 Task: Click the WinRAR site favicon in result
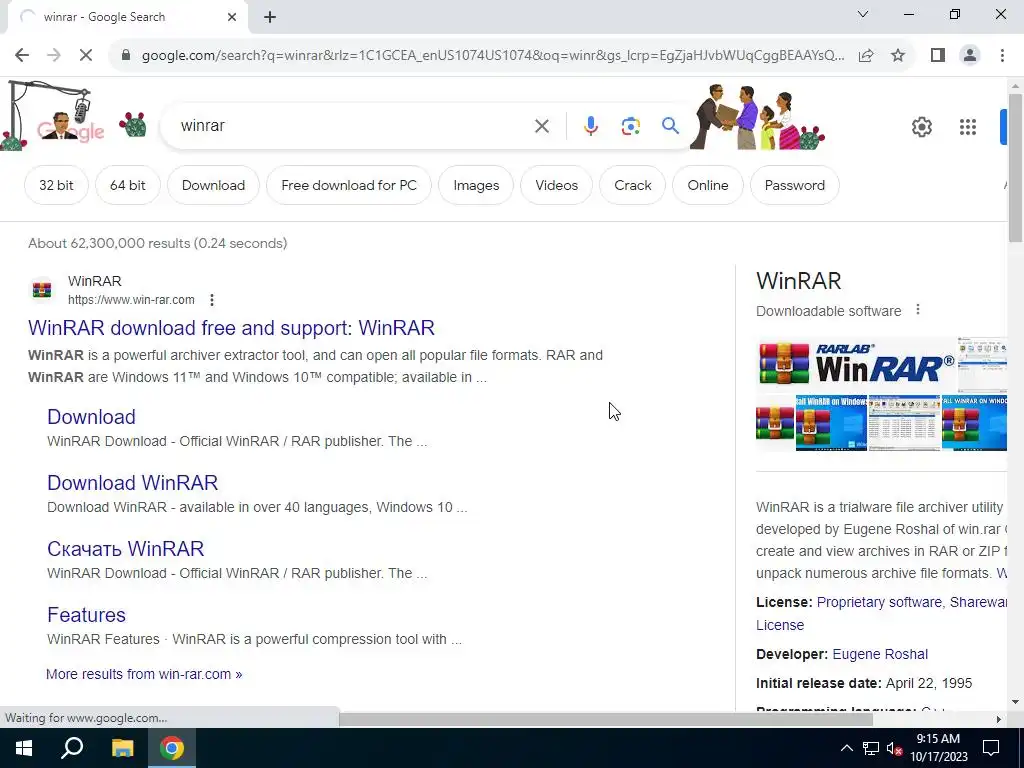coord(42,289)
